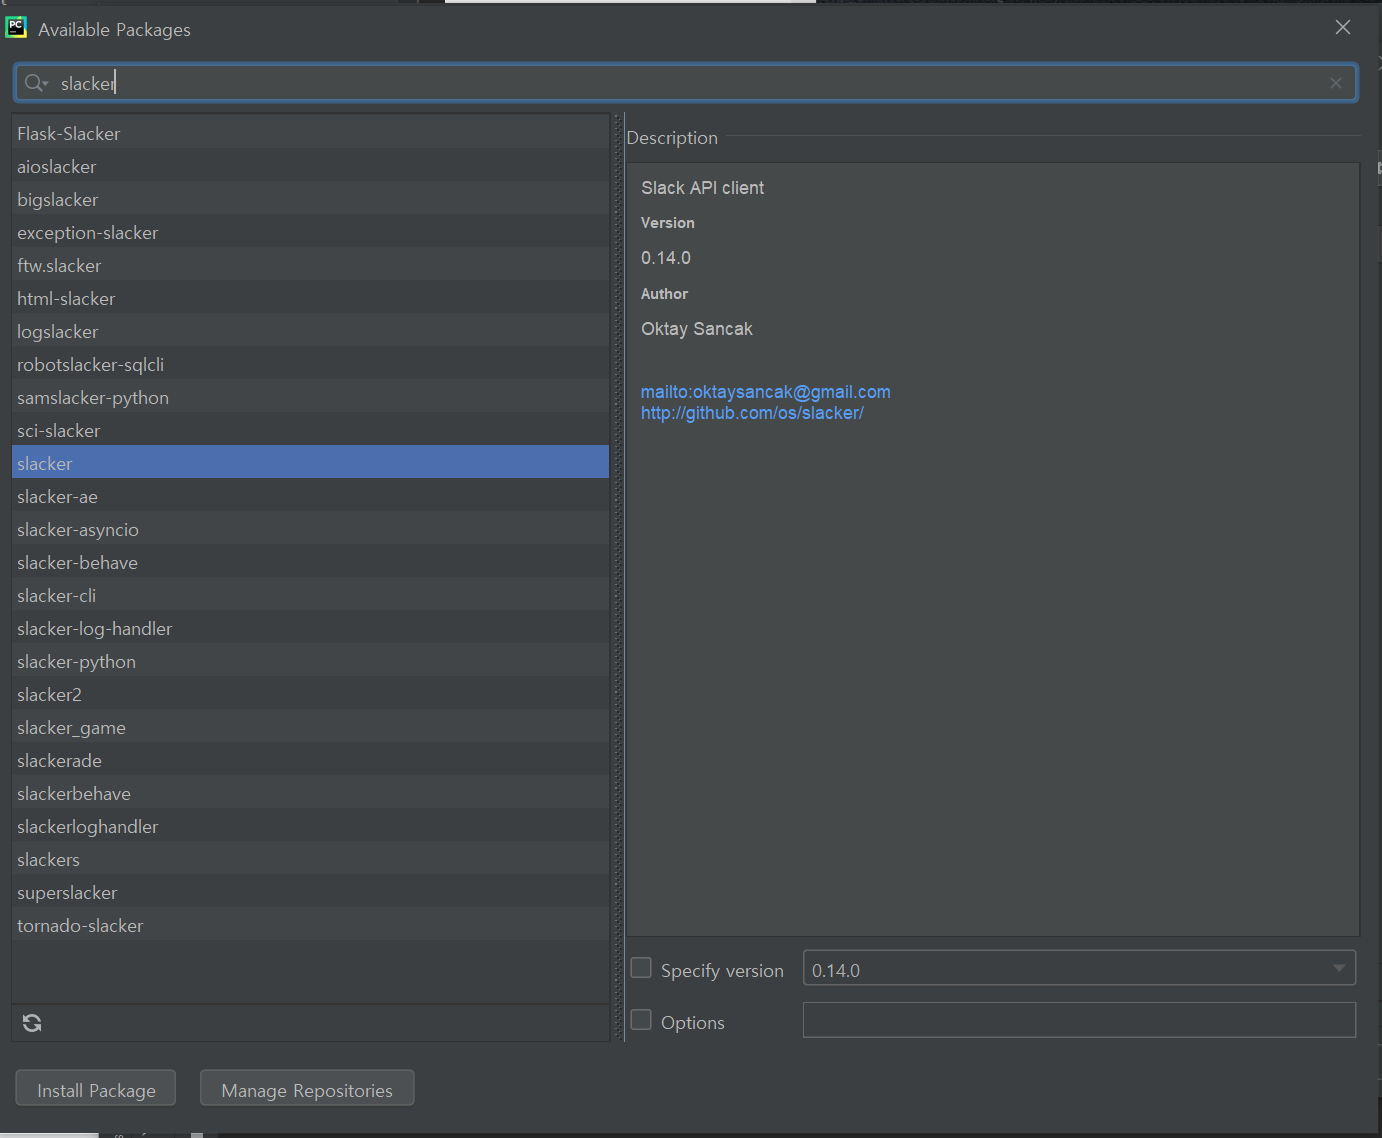Viewport: 1382px width, 1138px height.
Task: Click the Slack API client description text
Action: point(702,188)
